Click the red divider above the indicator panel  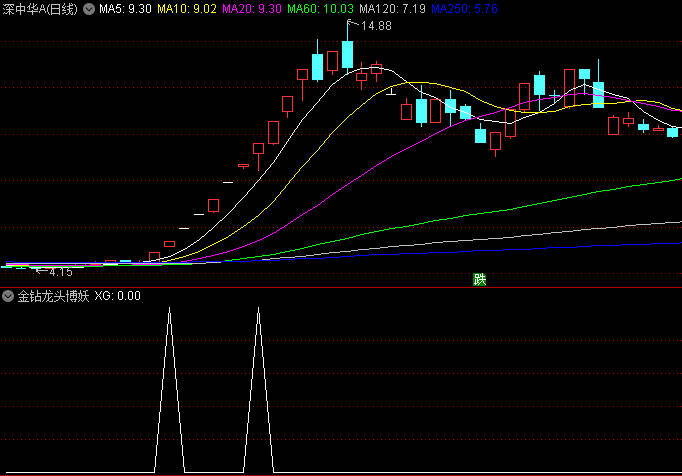[x=340, y=287]
